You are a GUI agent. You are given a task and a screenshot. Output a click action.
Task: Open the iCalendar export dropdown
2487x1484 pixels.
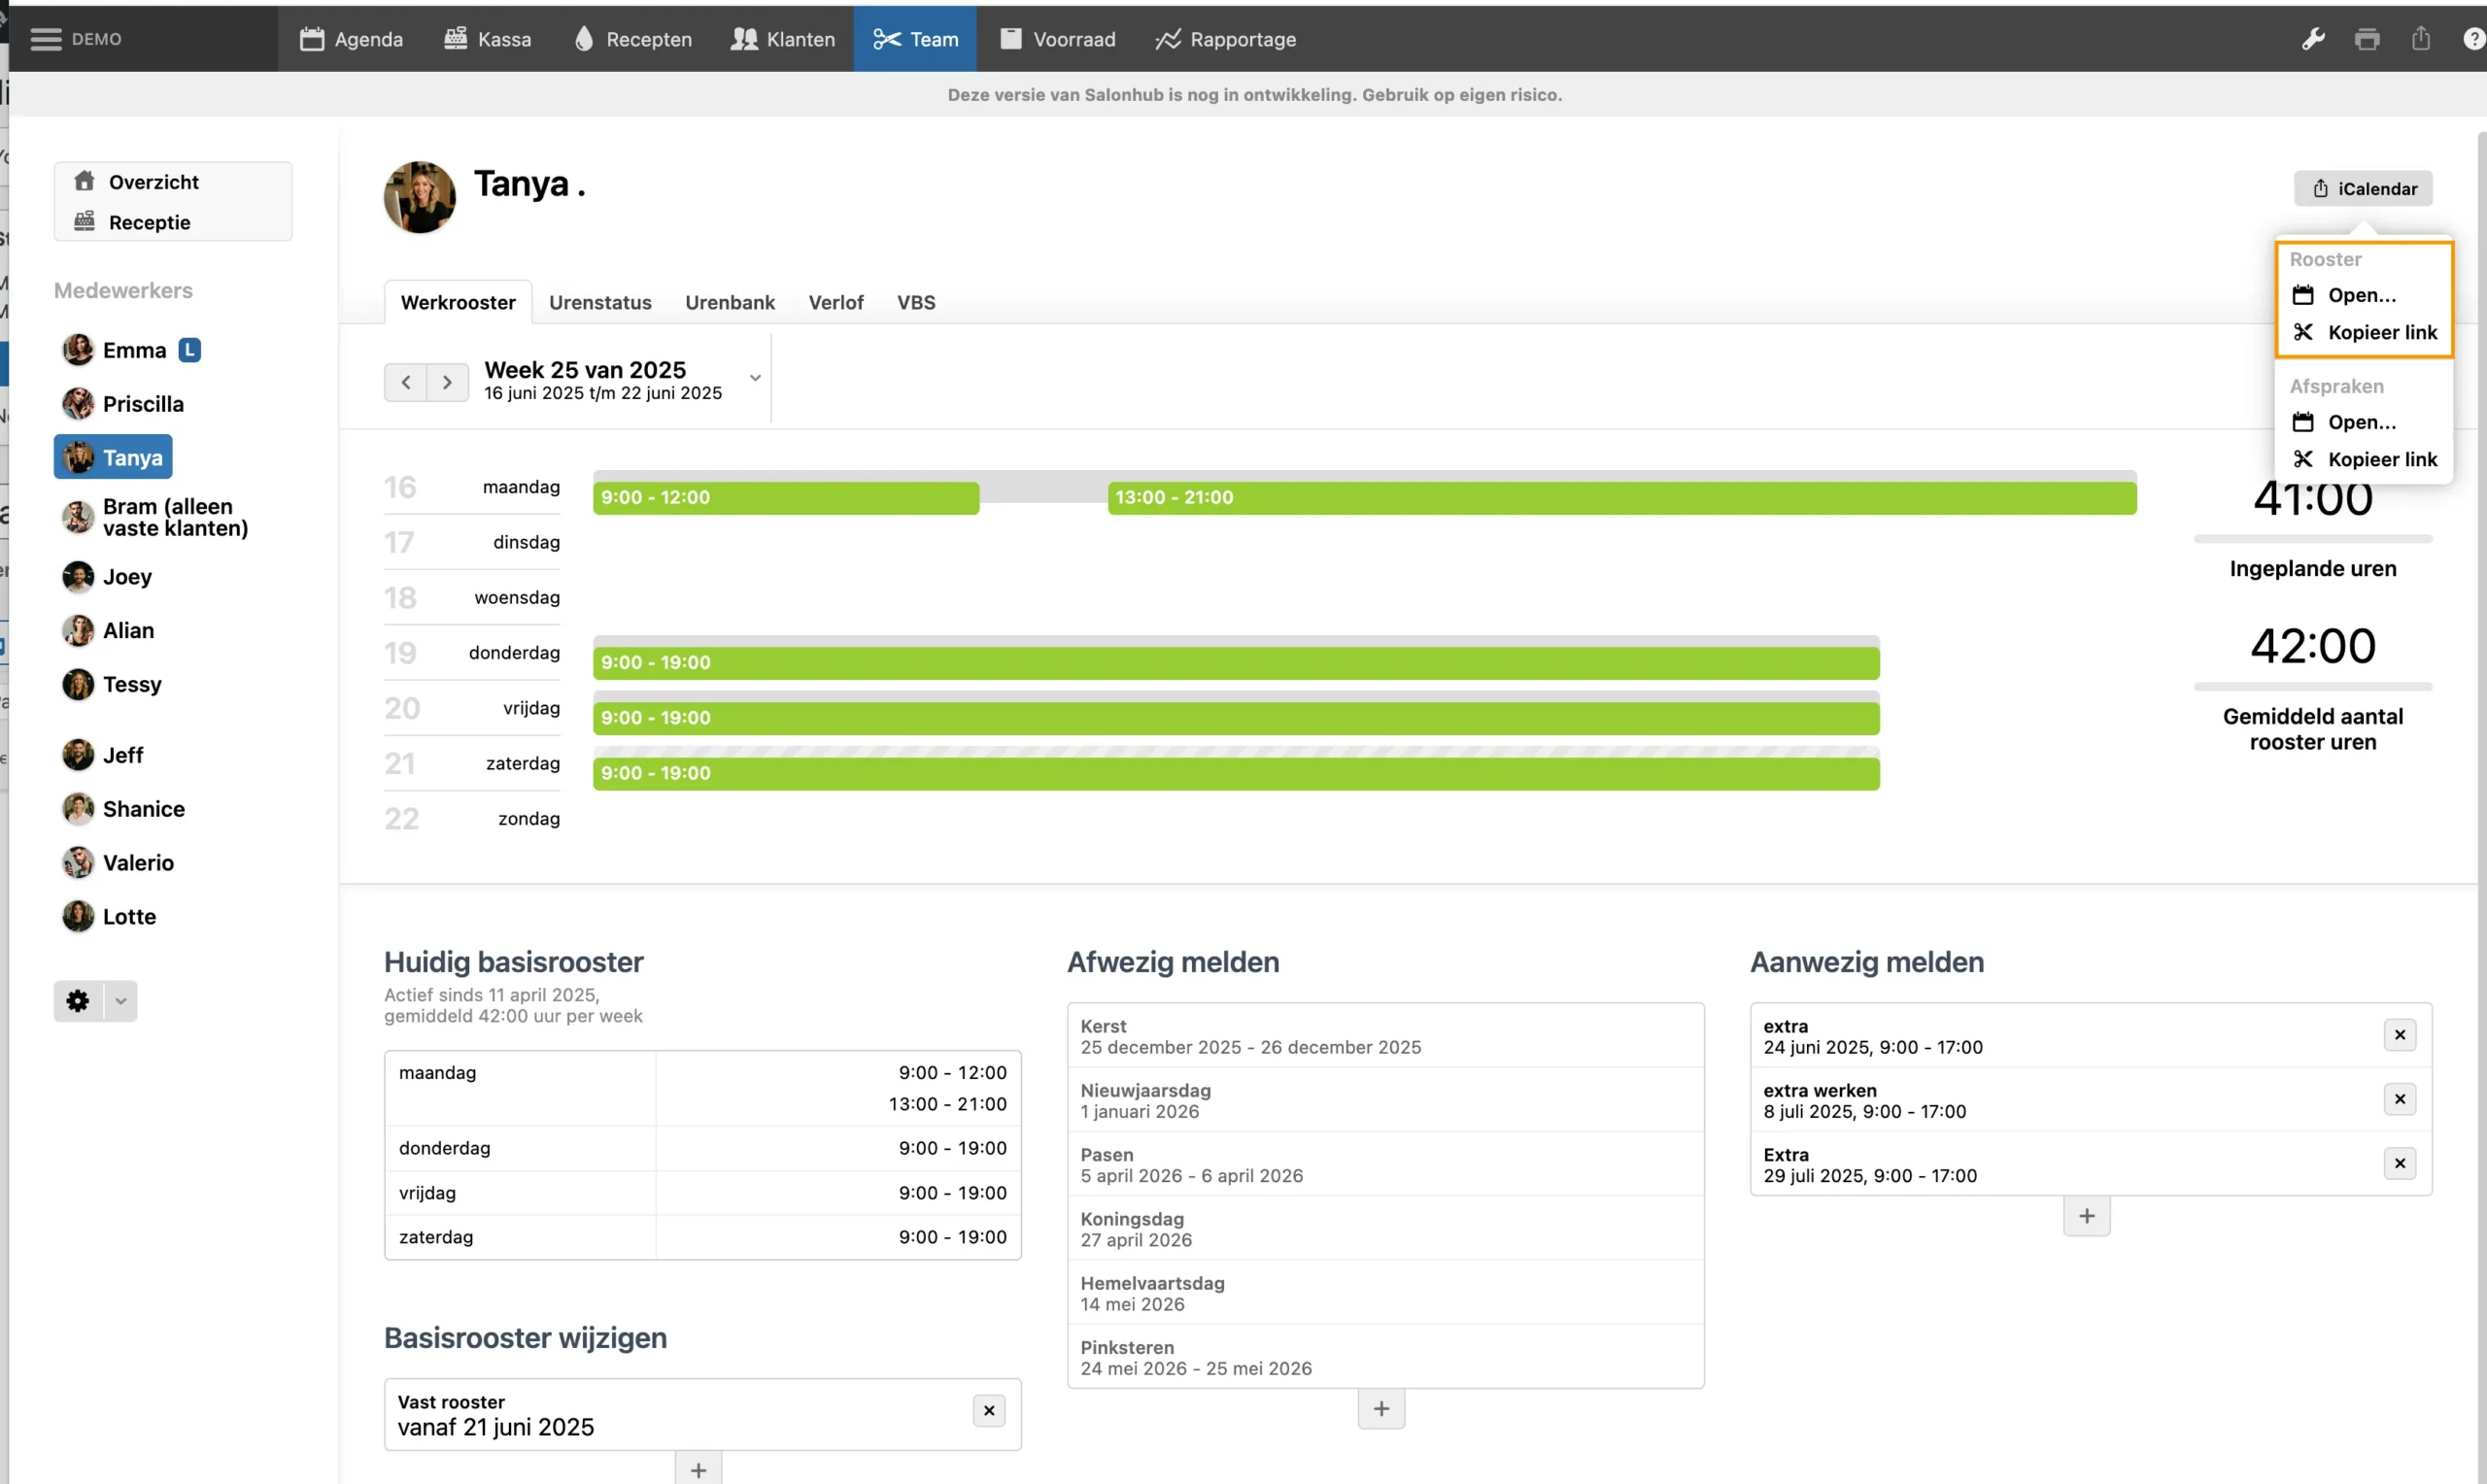(2362, 188)
